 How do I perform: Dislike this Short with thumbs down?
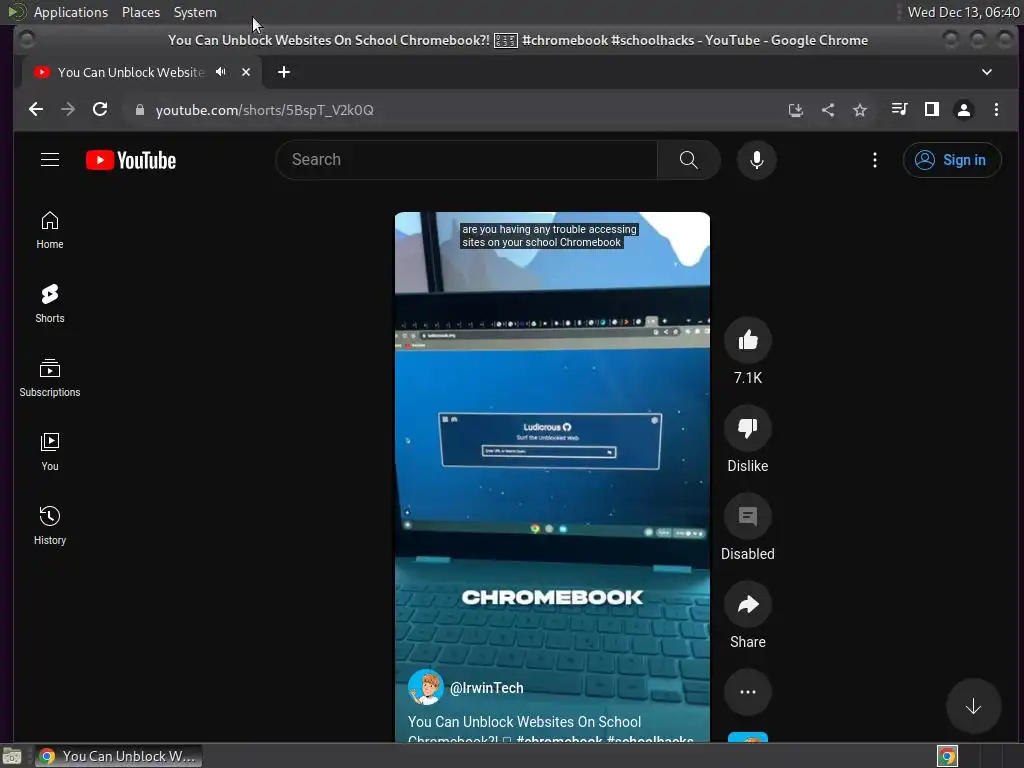pos(747,428)
